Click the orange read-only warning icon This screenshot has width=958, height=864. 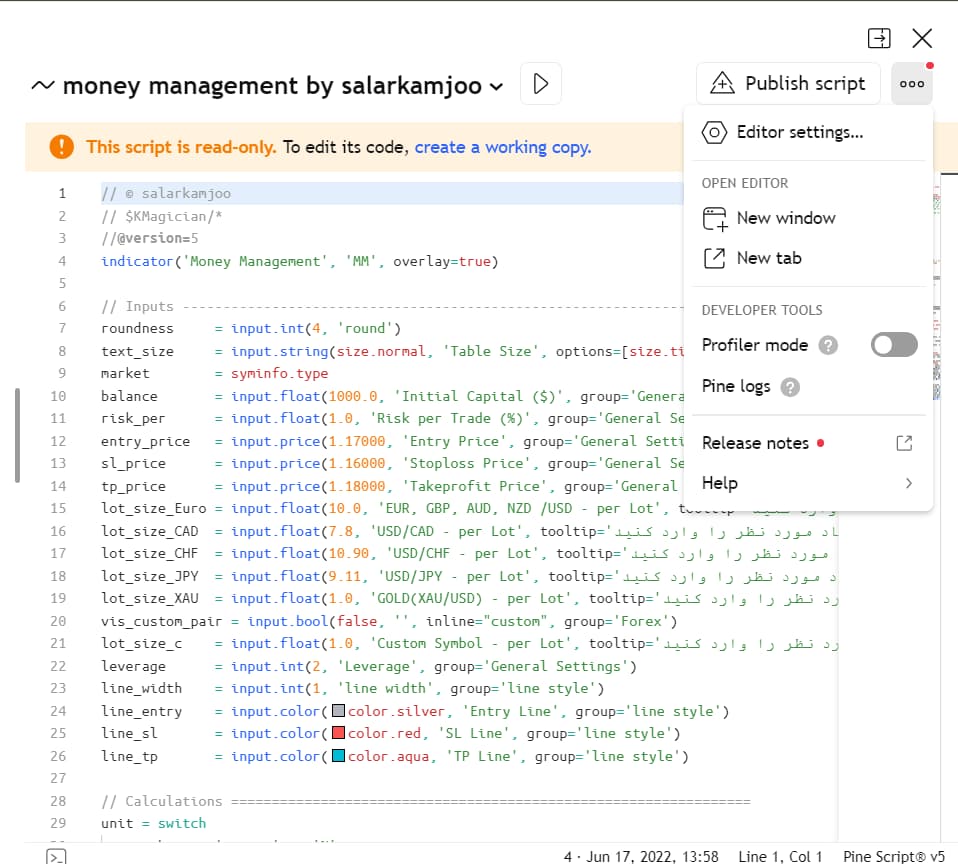(61, 147)
